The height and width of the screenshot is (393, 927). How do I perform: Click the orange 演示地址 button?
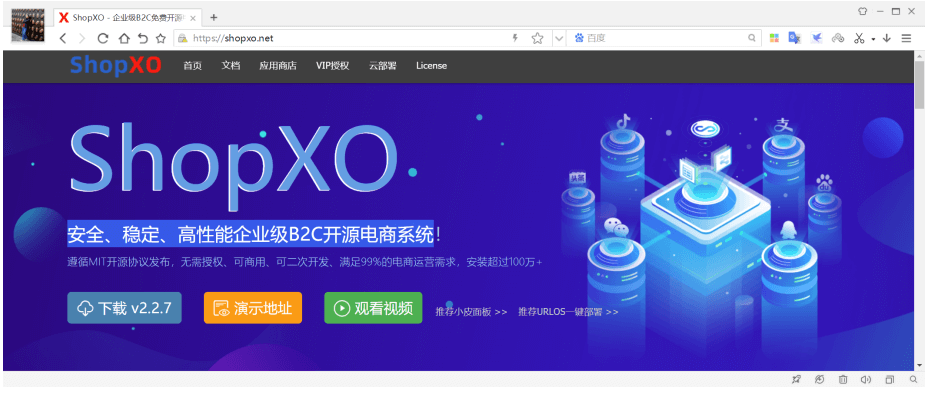point(253,308)
